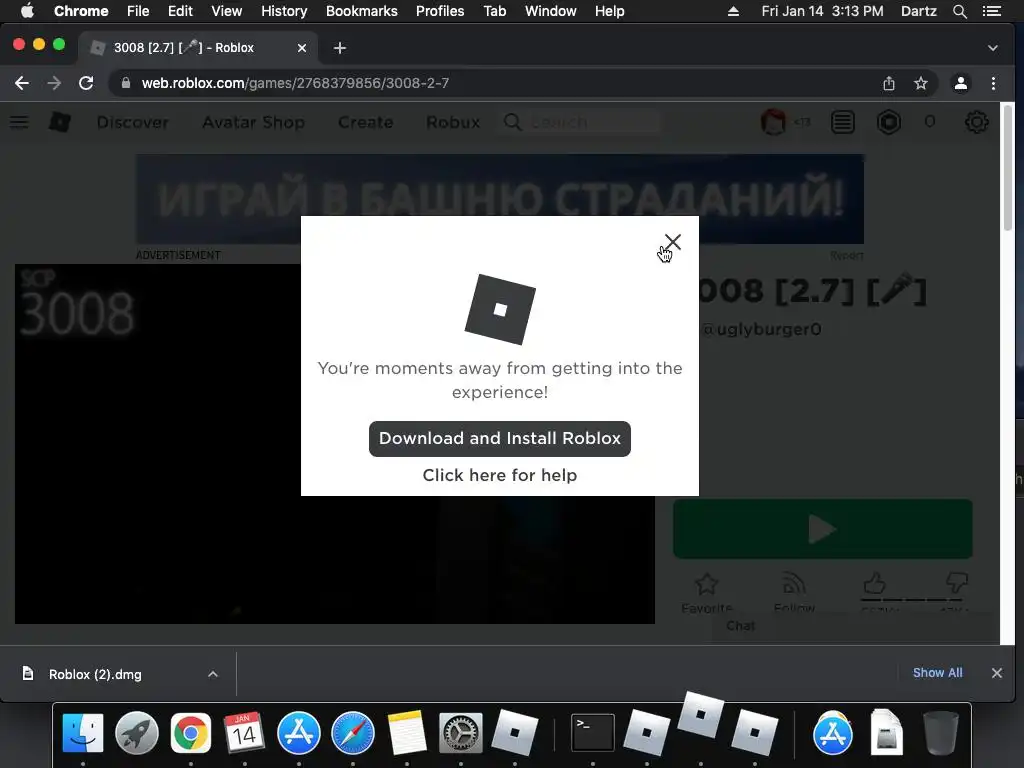The width and height of the screenshot is (1024, 768).
Task: View site info via the lock icon
Action: point(126,83)
